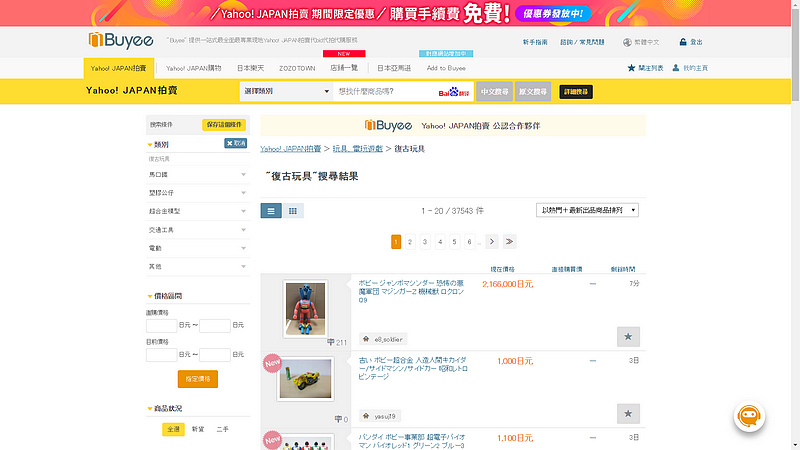Add e8_soldier item to watchlist star
Screen dimensions: 800x450
click(x=628, y=337)
